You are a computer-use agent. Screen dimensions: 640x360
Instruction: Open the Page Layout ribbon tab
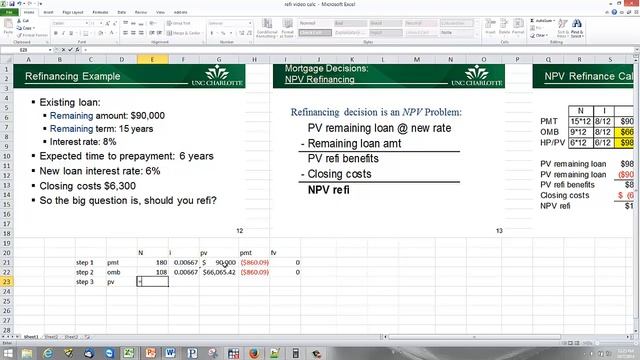click(73, 12)
